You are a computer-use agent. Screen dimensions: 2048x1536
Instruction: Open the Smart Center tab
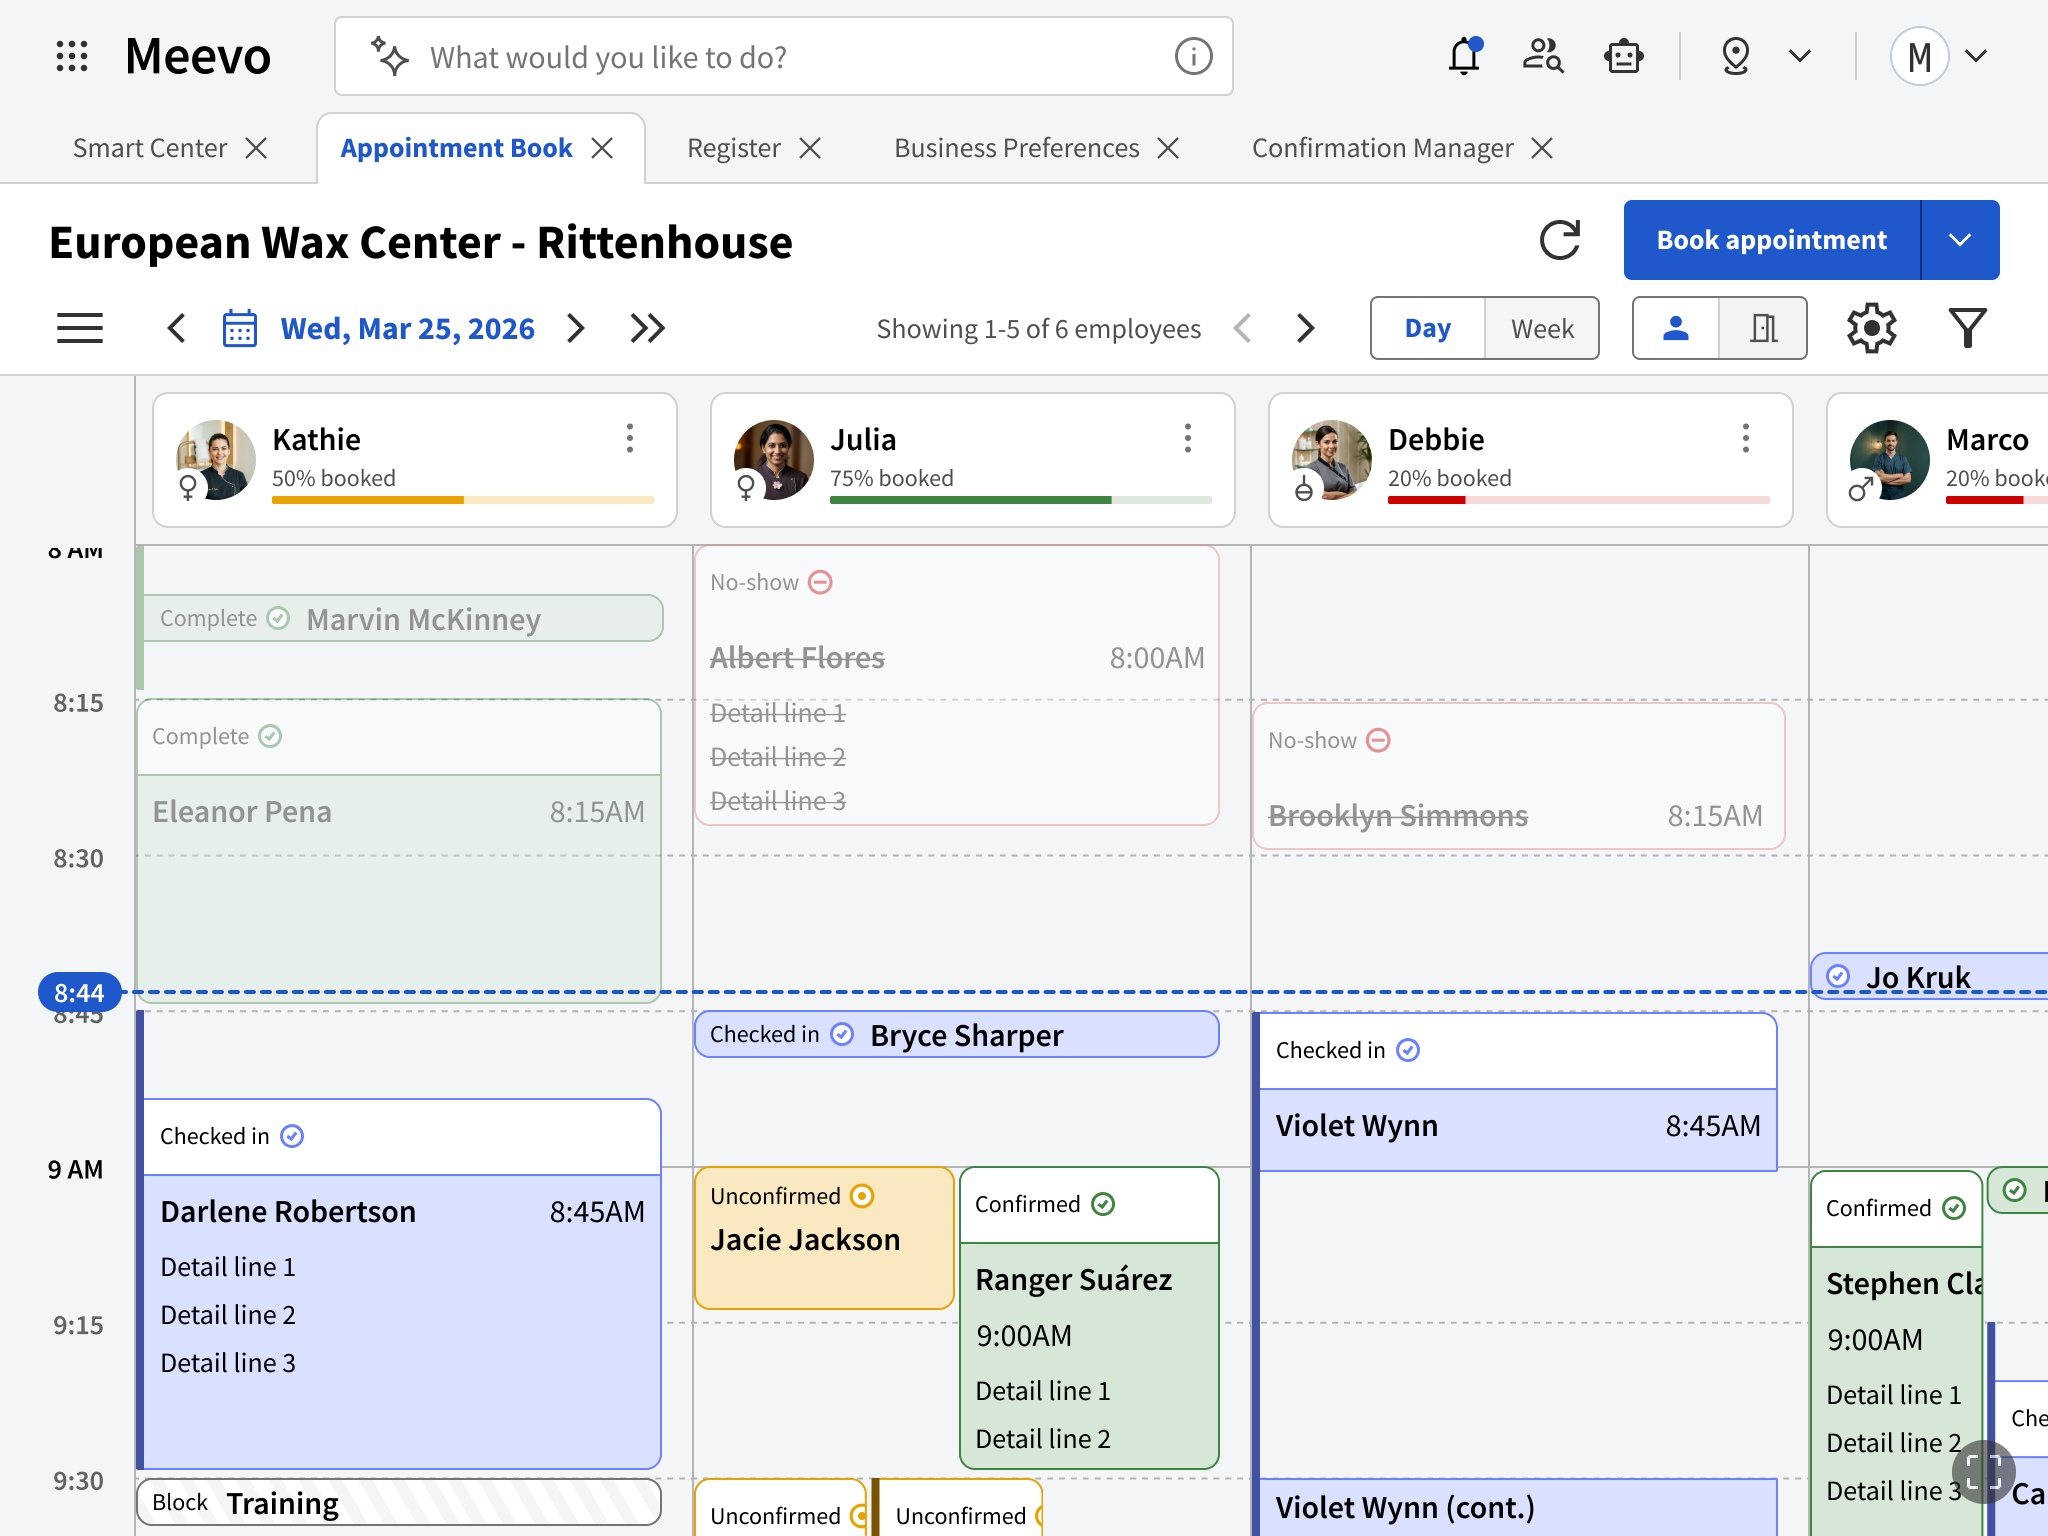pos(150,148)
